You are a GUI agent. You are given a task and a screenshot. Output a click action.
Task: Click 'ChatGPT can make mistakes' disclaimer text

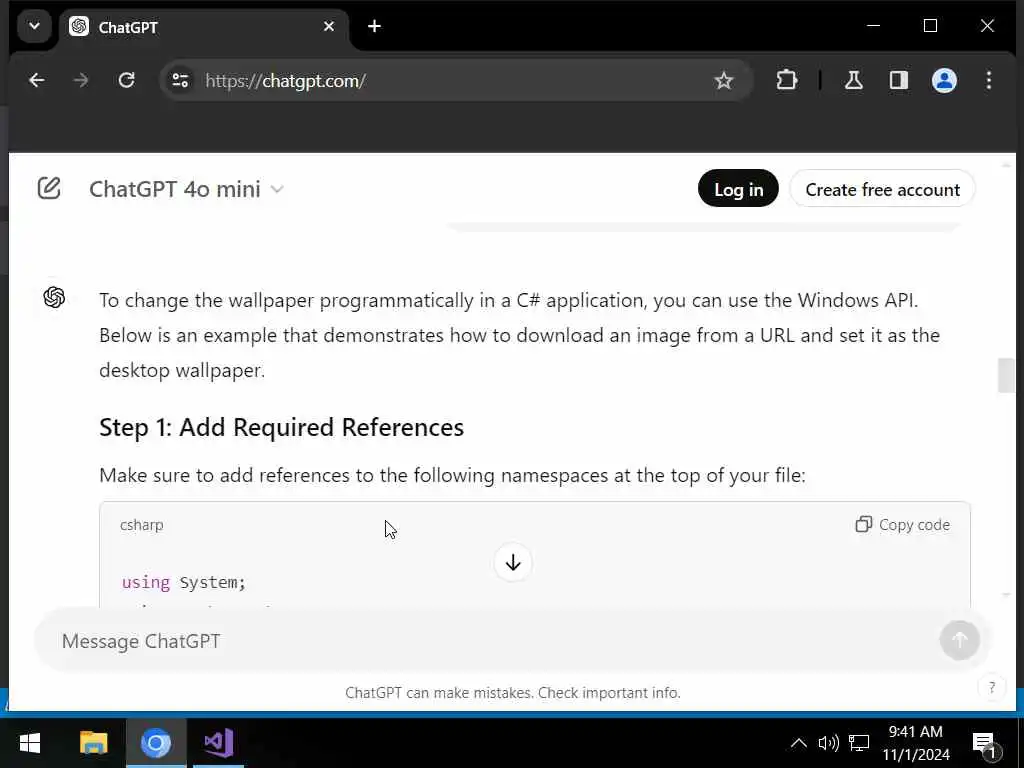(513, 692)
